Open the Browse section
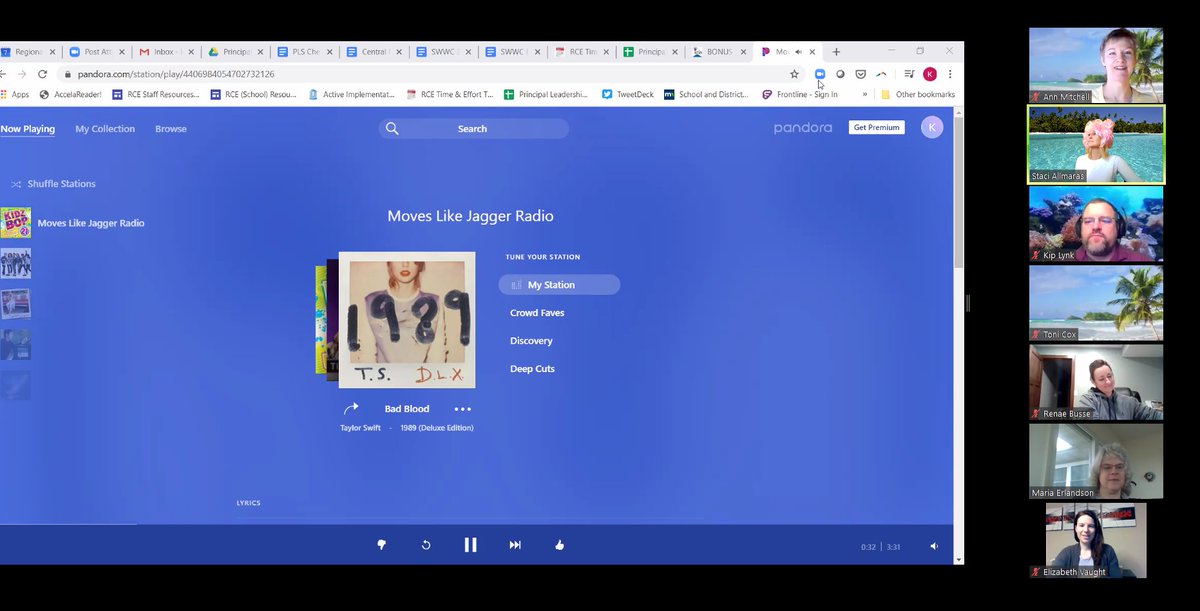The height and width of the screenshot is (611, 1200). (x=170, y=128)
